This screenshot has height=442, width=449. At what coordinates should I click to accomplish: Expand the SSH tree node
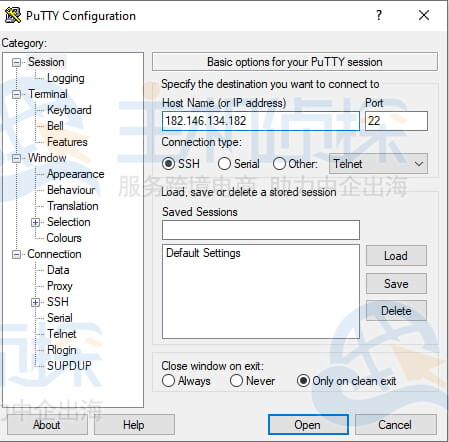coord(35,302)
